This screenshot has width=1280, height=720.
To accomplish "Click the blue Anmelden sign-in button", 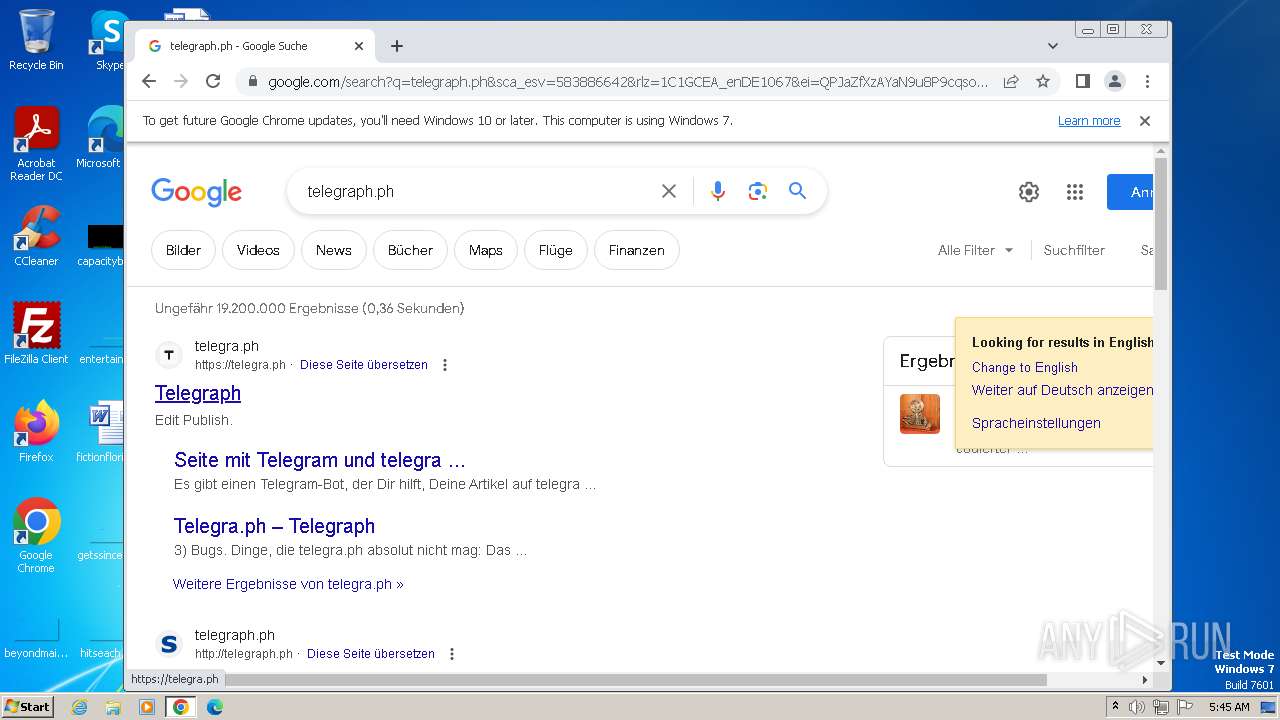I will 1130,192.
